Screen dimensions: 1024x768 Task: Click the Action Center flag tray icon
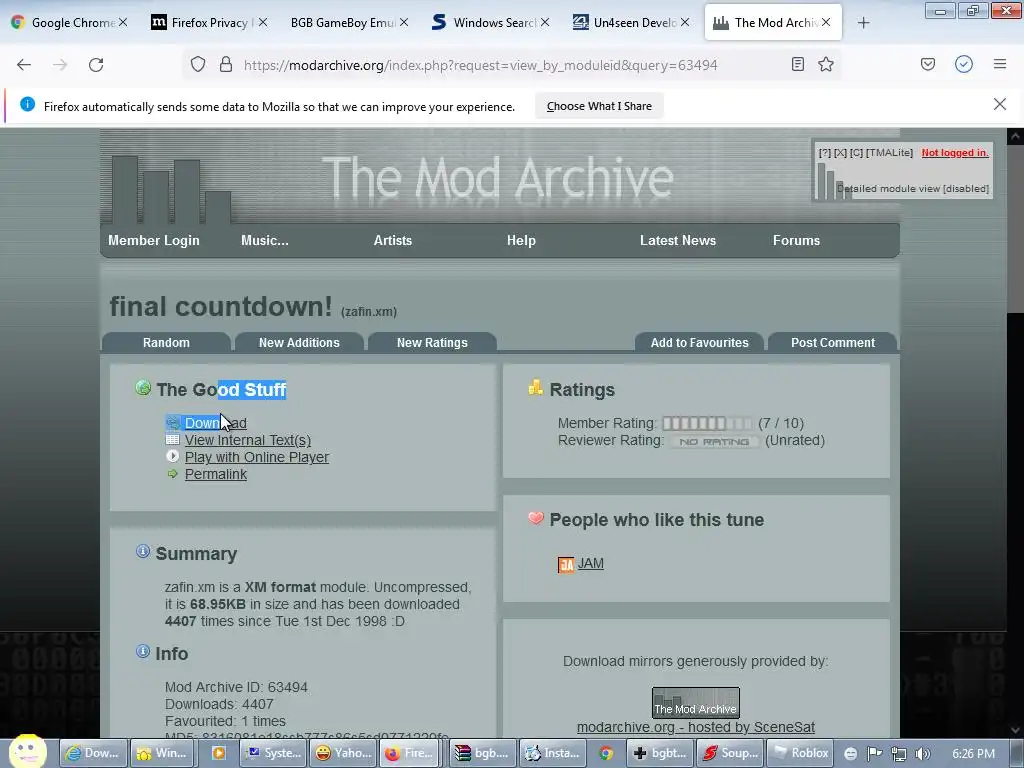coord(874,754)
